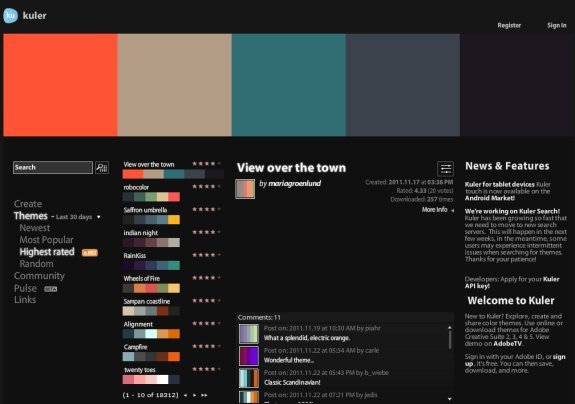Rate robocolor using its stars
Screen dimensions: 575x404
[x=206, y=187]
